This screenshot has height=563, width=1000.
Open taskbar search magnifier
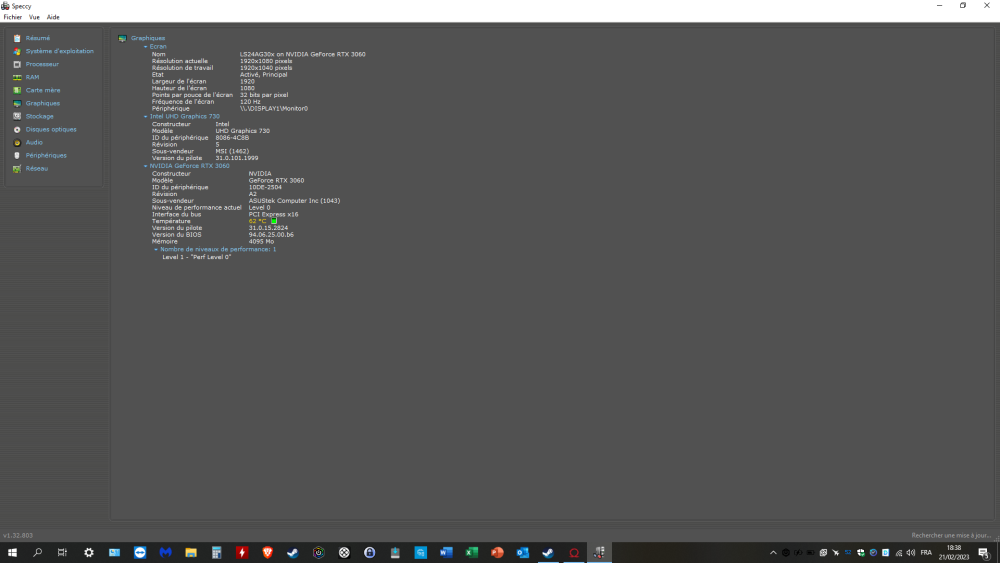(38, 553)
